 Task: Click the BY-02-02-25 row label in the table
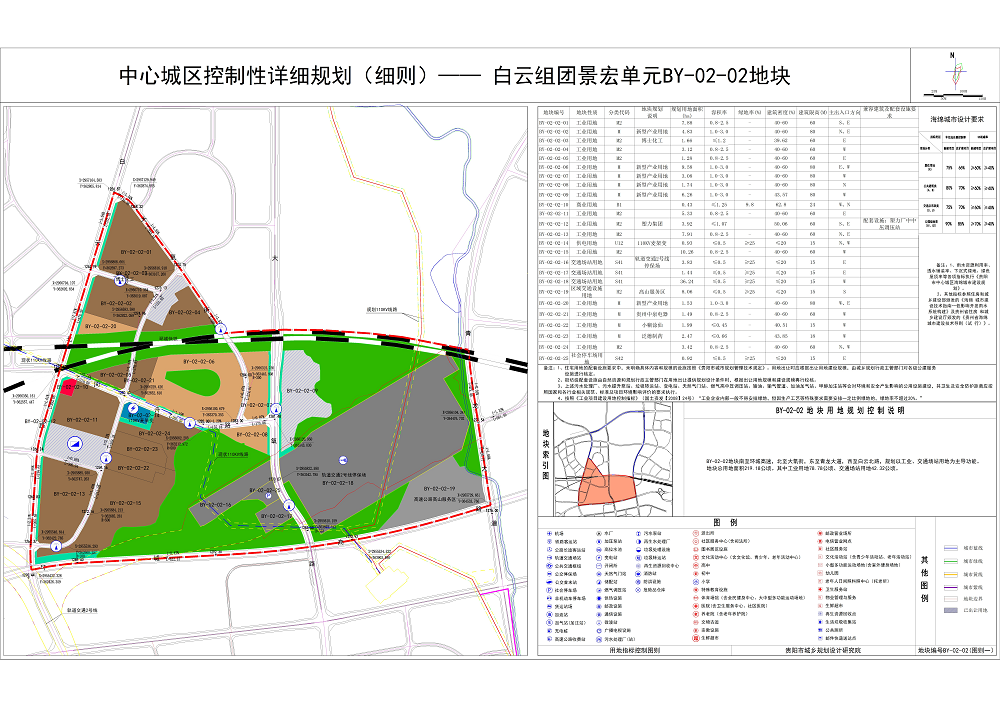[x=554, y=358]
